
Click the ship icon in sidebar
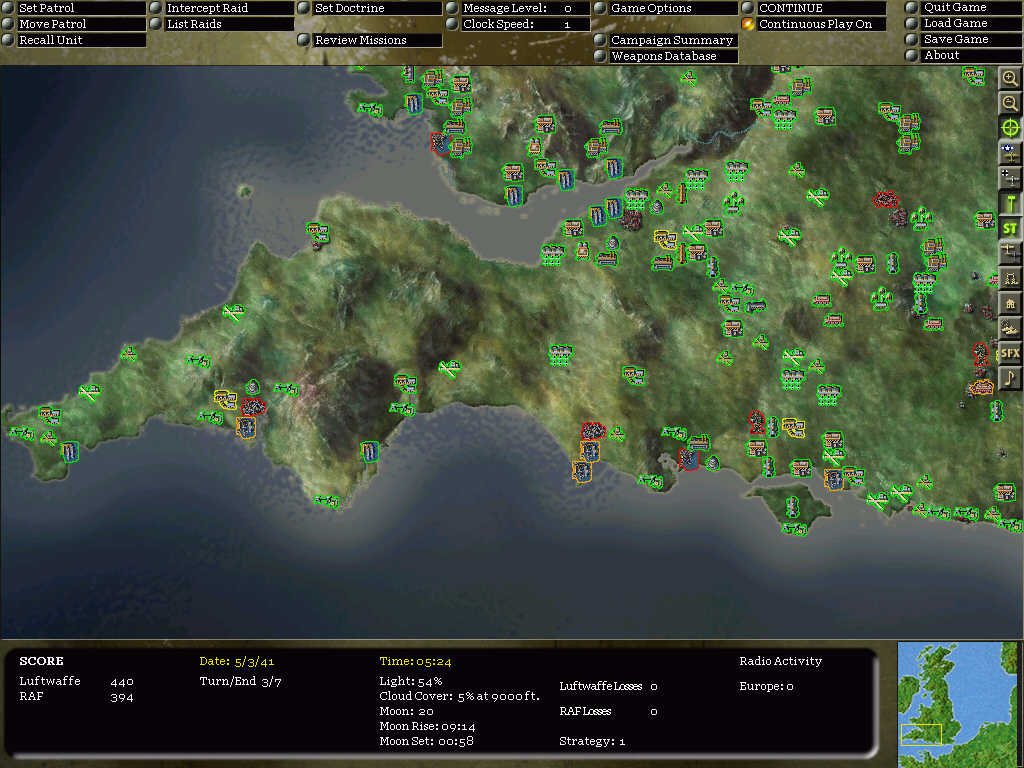1010,328
